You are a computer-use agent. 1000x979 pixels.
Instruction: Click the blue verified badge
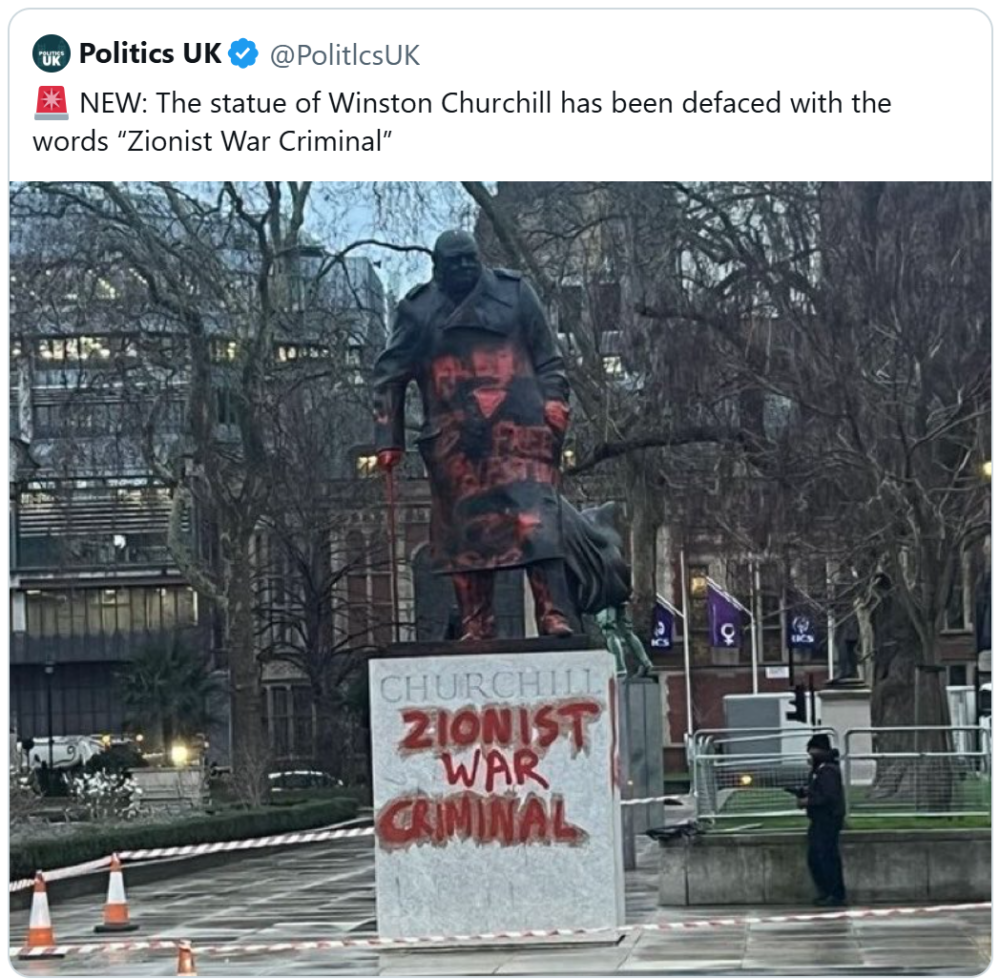[x=244, y=54]
